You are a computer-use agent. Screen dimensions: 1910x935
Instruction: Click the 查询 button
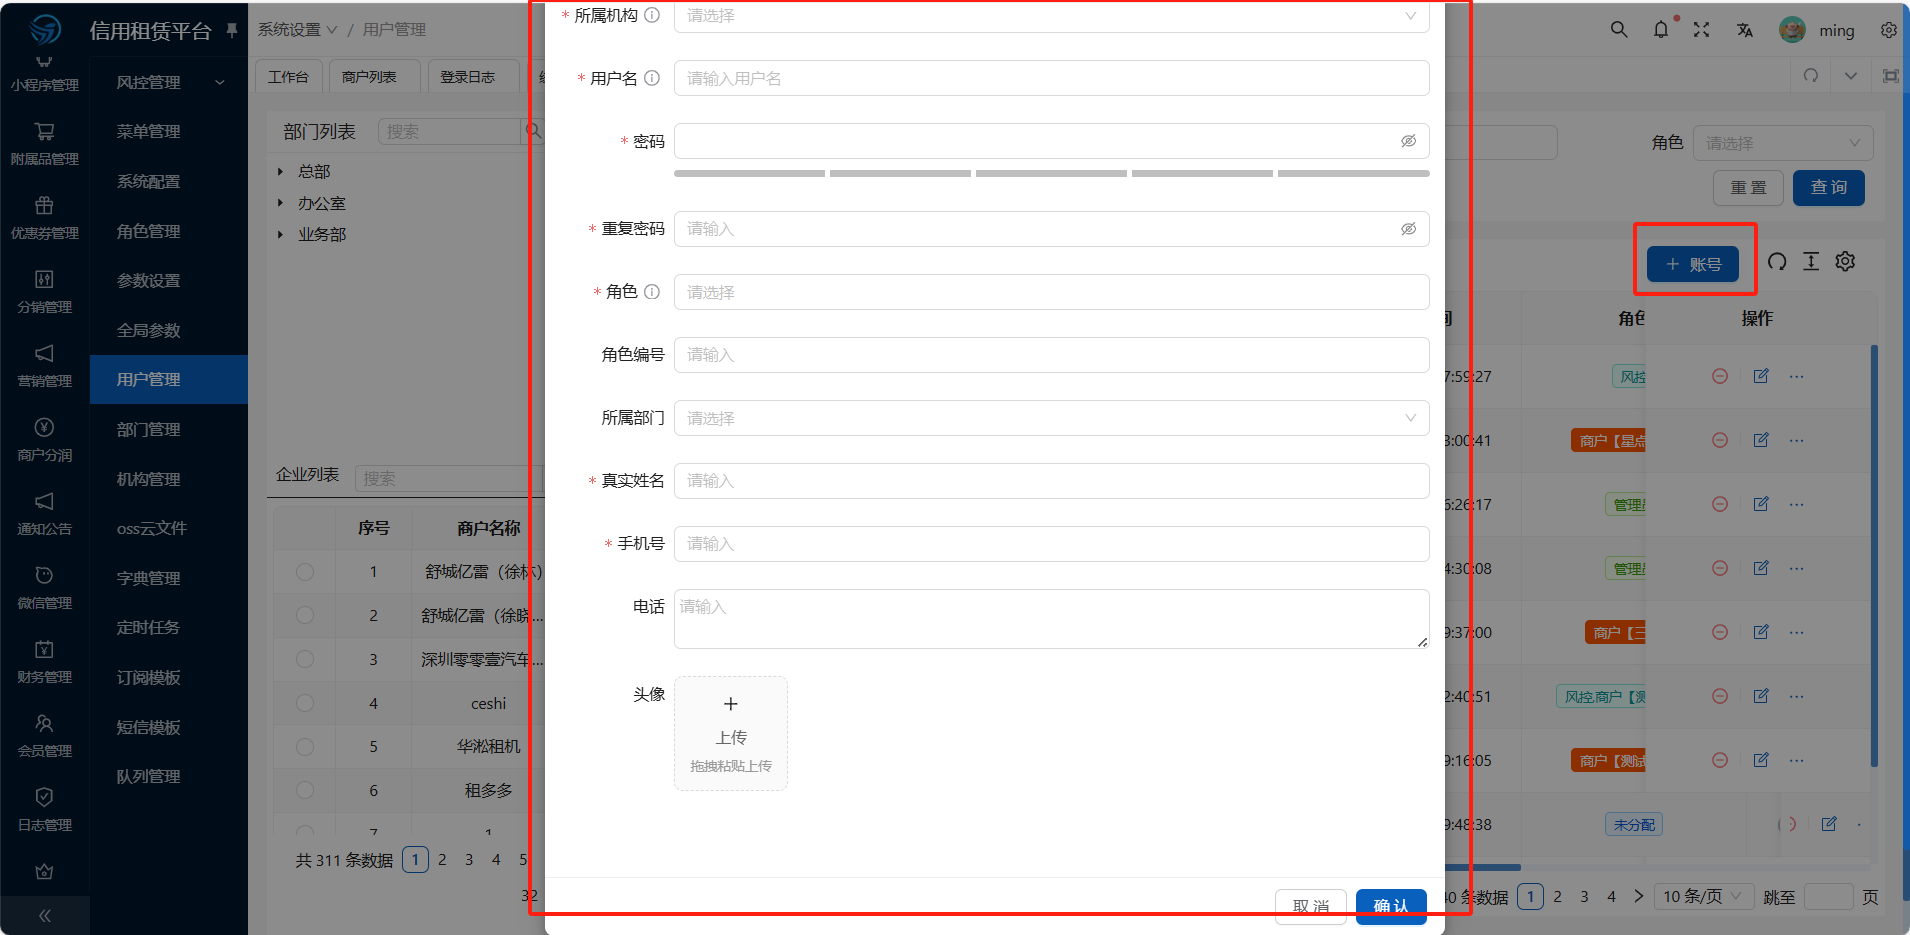[x=1829, y=188]
